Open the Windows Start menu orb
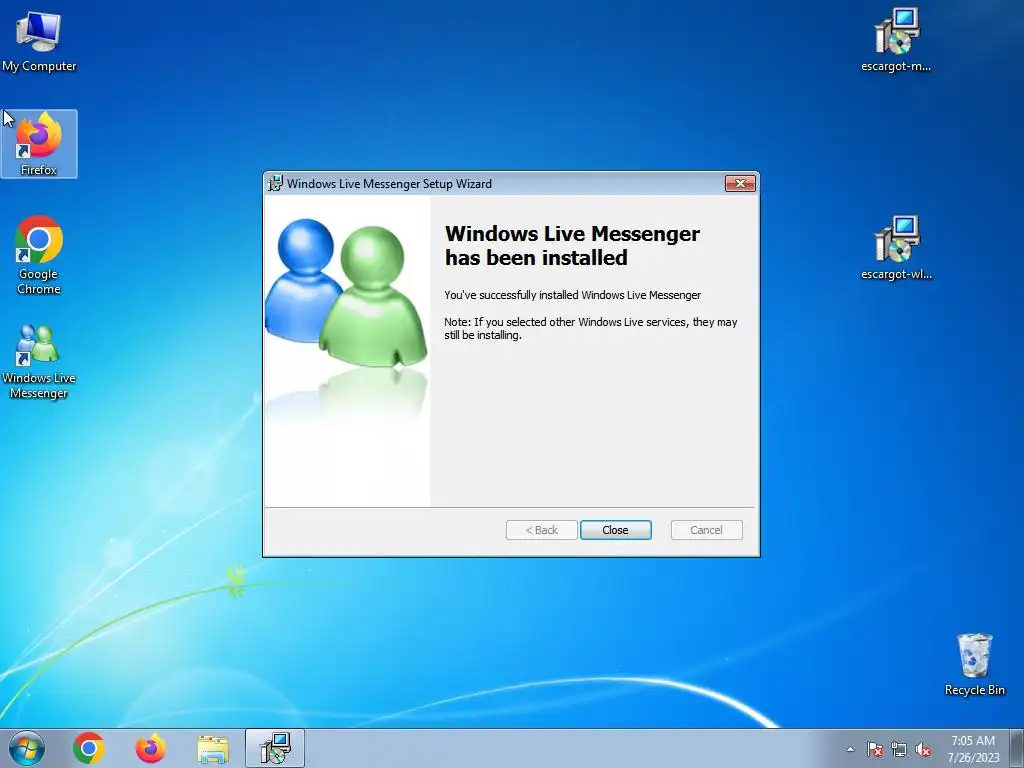1024x768 pixels. [27, 748]
